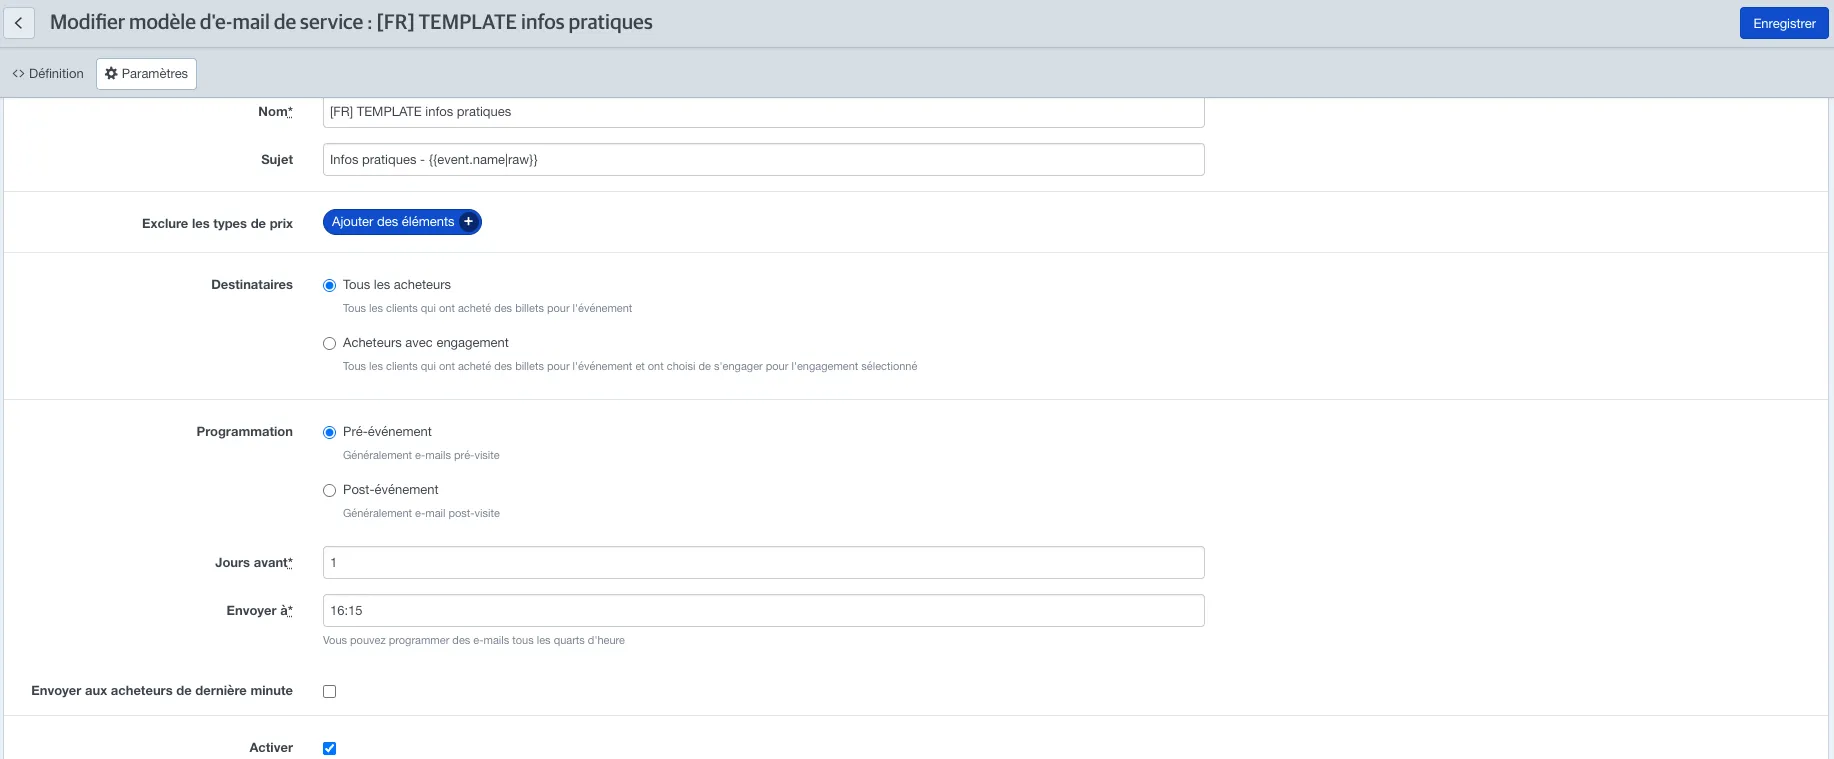Edit the Sujet input field
Image resolution: width=1834 pixels, height=759 pixels.
tap(763, 160)
